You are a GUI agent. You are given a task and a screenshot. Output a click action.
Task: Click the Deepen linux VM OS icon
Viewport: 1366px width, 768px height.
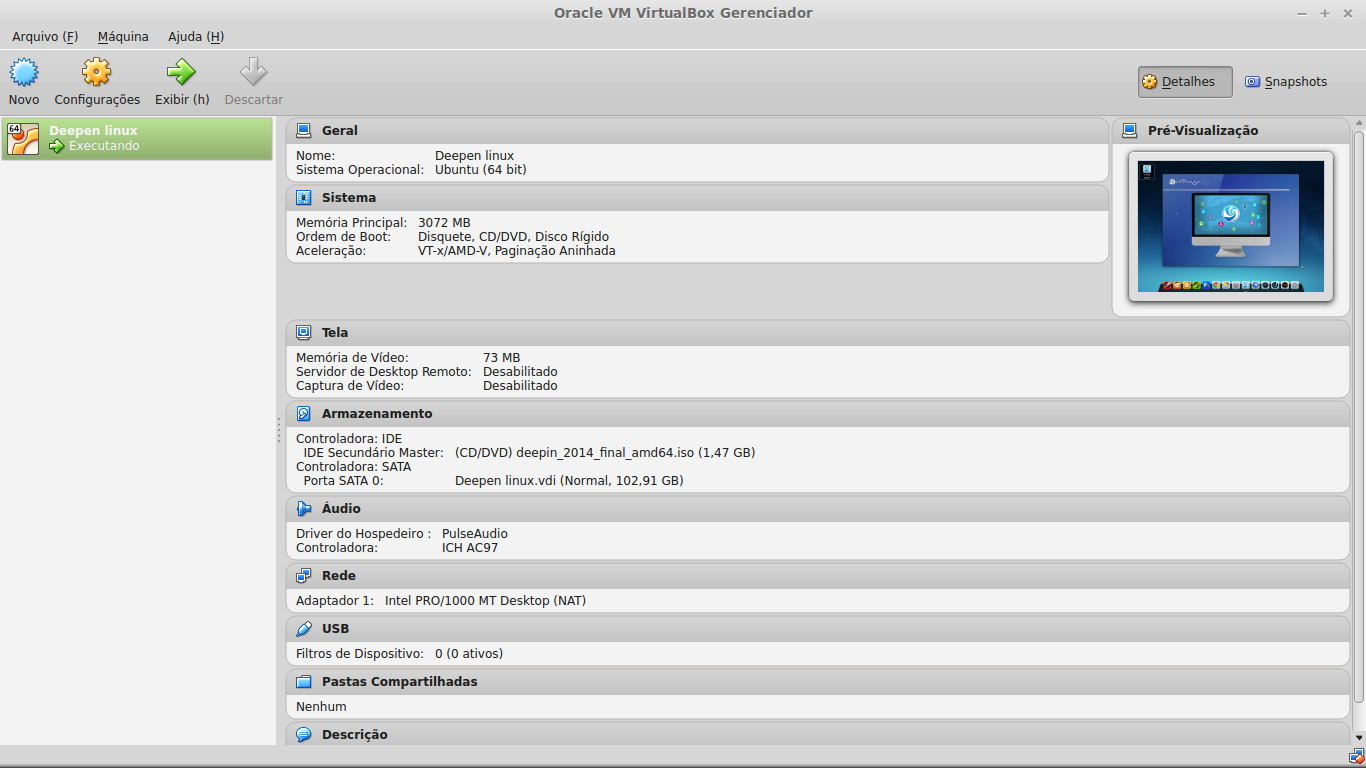[x=23, y=139]
